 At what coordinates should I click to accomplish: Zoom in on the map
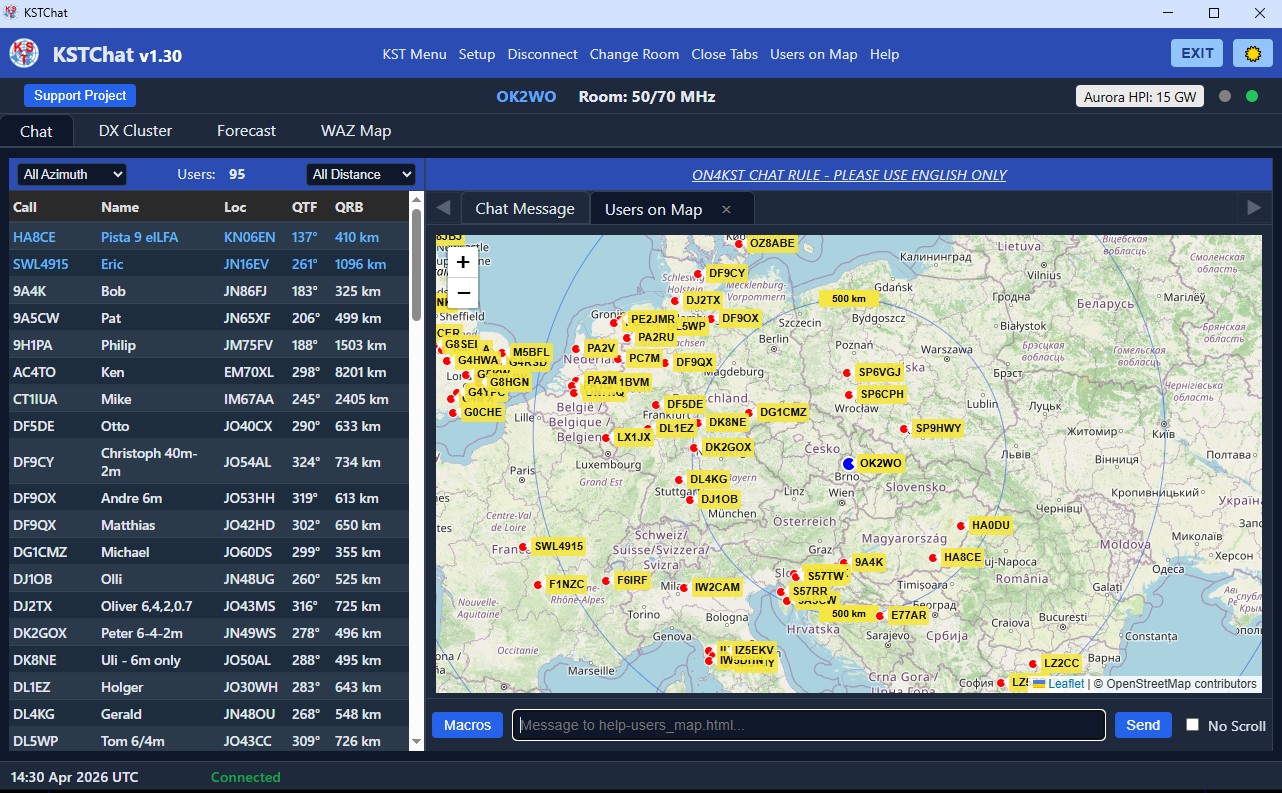(x=462, y=262)
